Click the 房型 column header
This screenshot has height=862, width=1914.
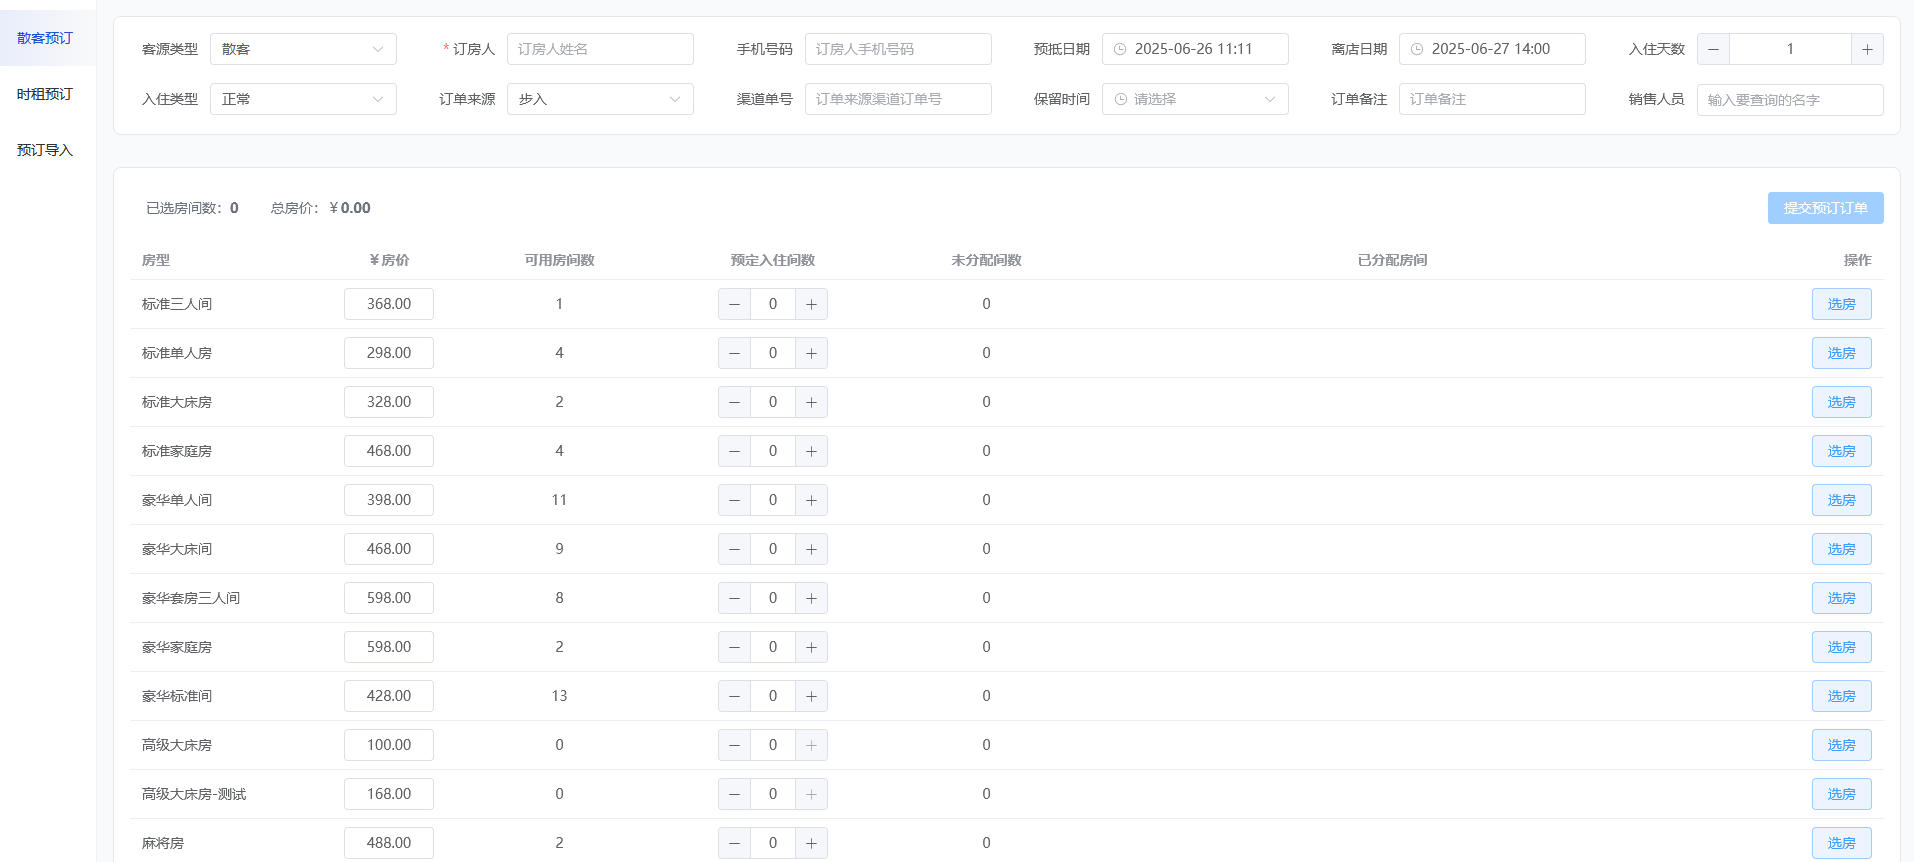156,260
